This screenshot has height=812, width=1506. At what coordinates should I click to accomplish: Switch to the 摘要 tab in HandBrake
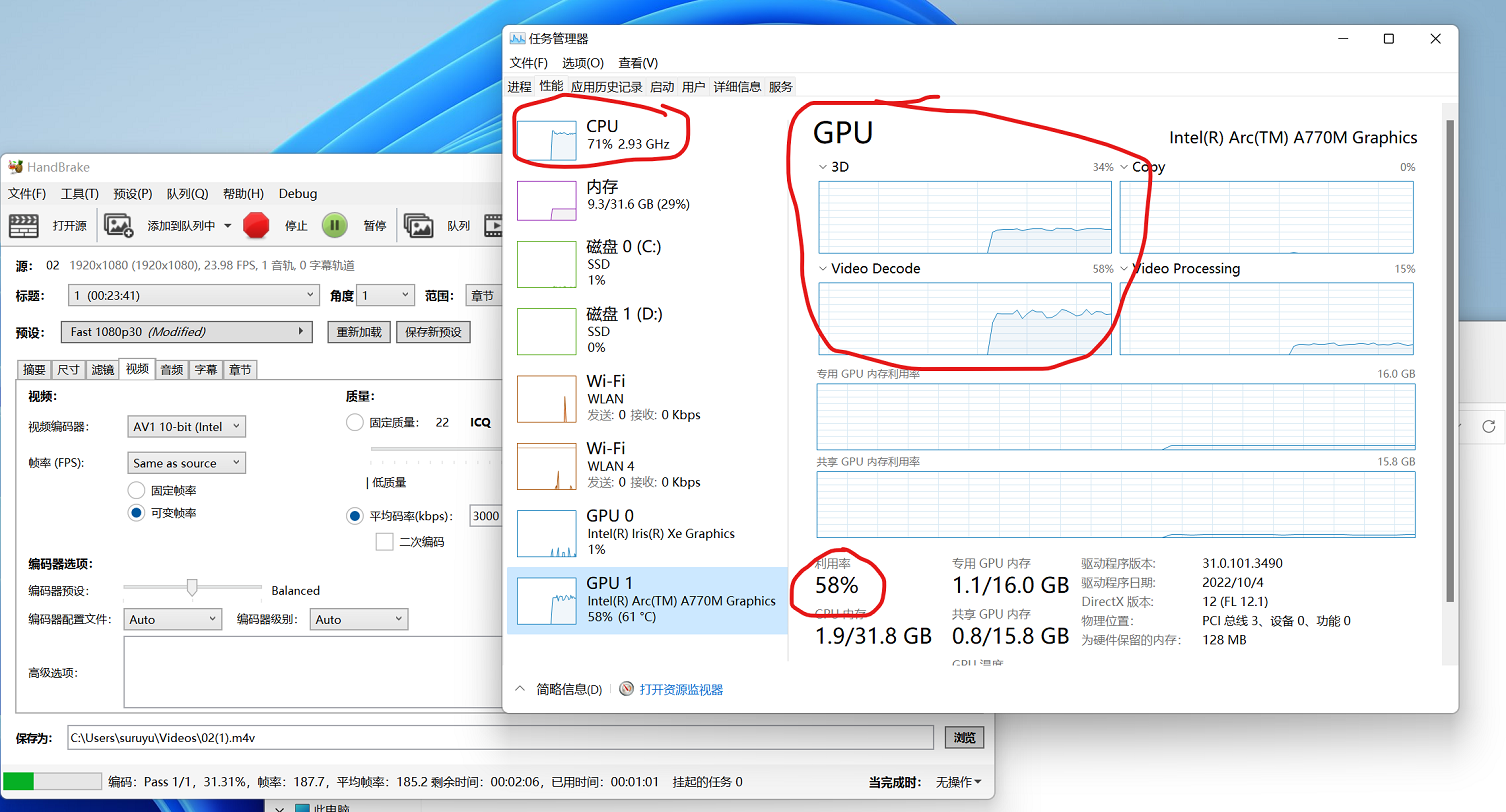coord(35,369)
